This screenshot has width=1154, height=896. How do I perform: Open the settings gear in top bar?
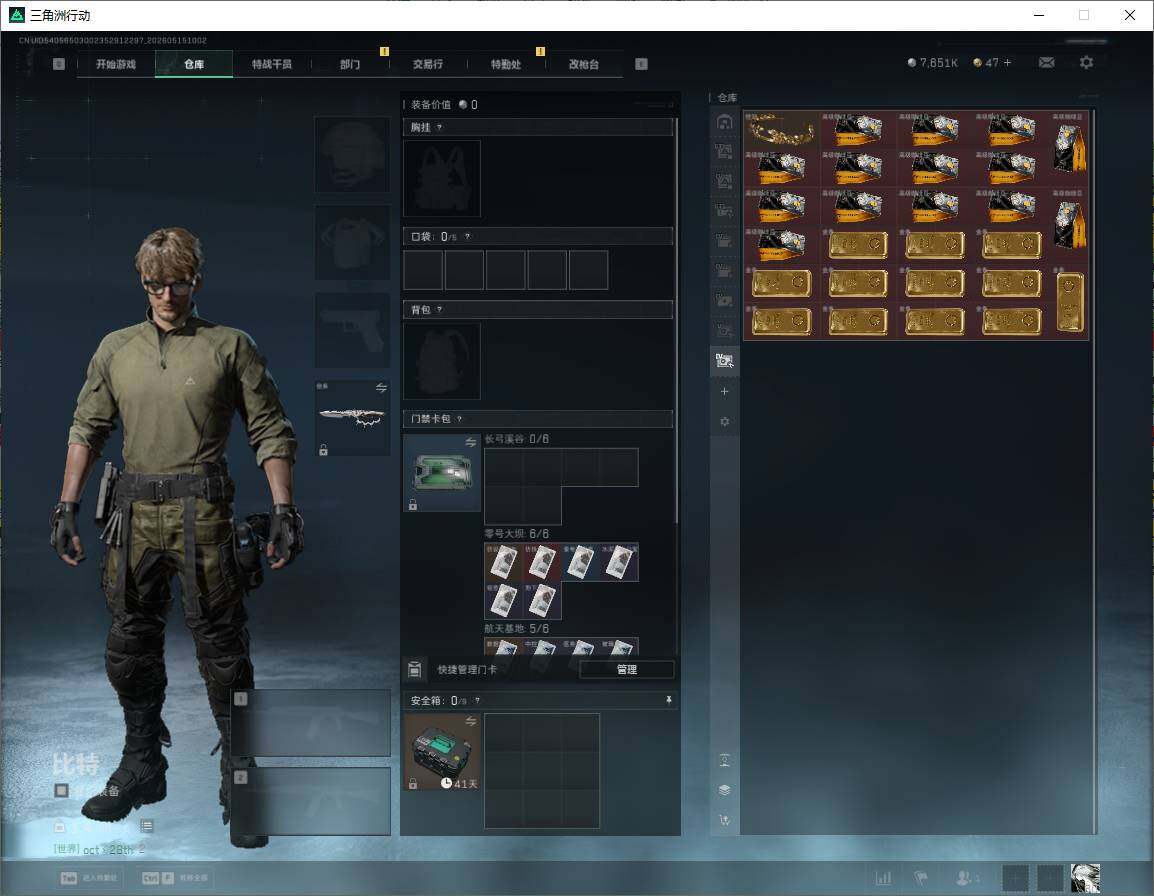tap(1086, 63)
